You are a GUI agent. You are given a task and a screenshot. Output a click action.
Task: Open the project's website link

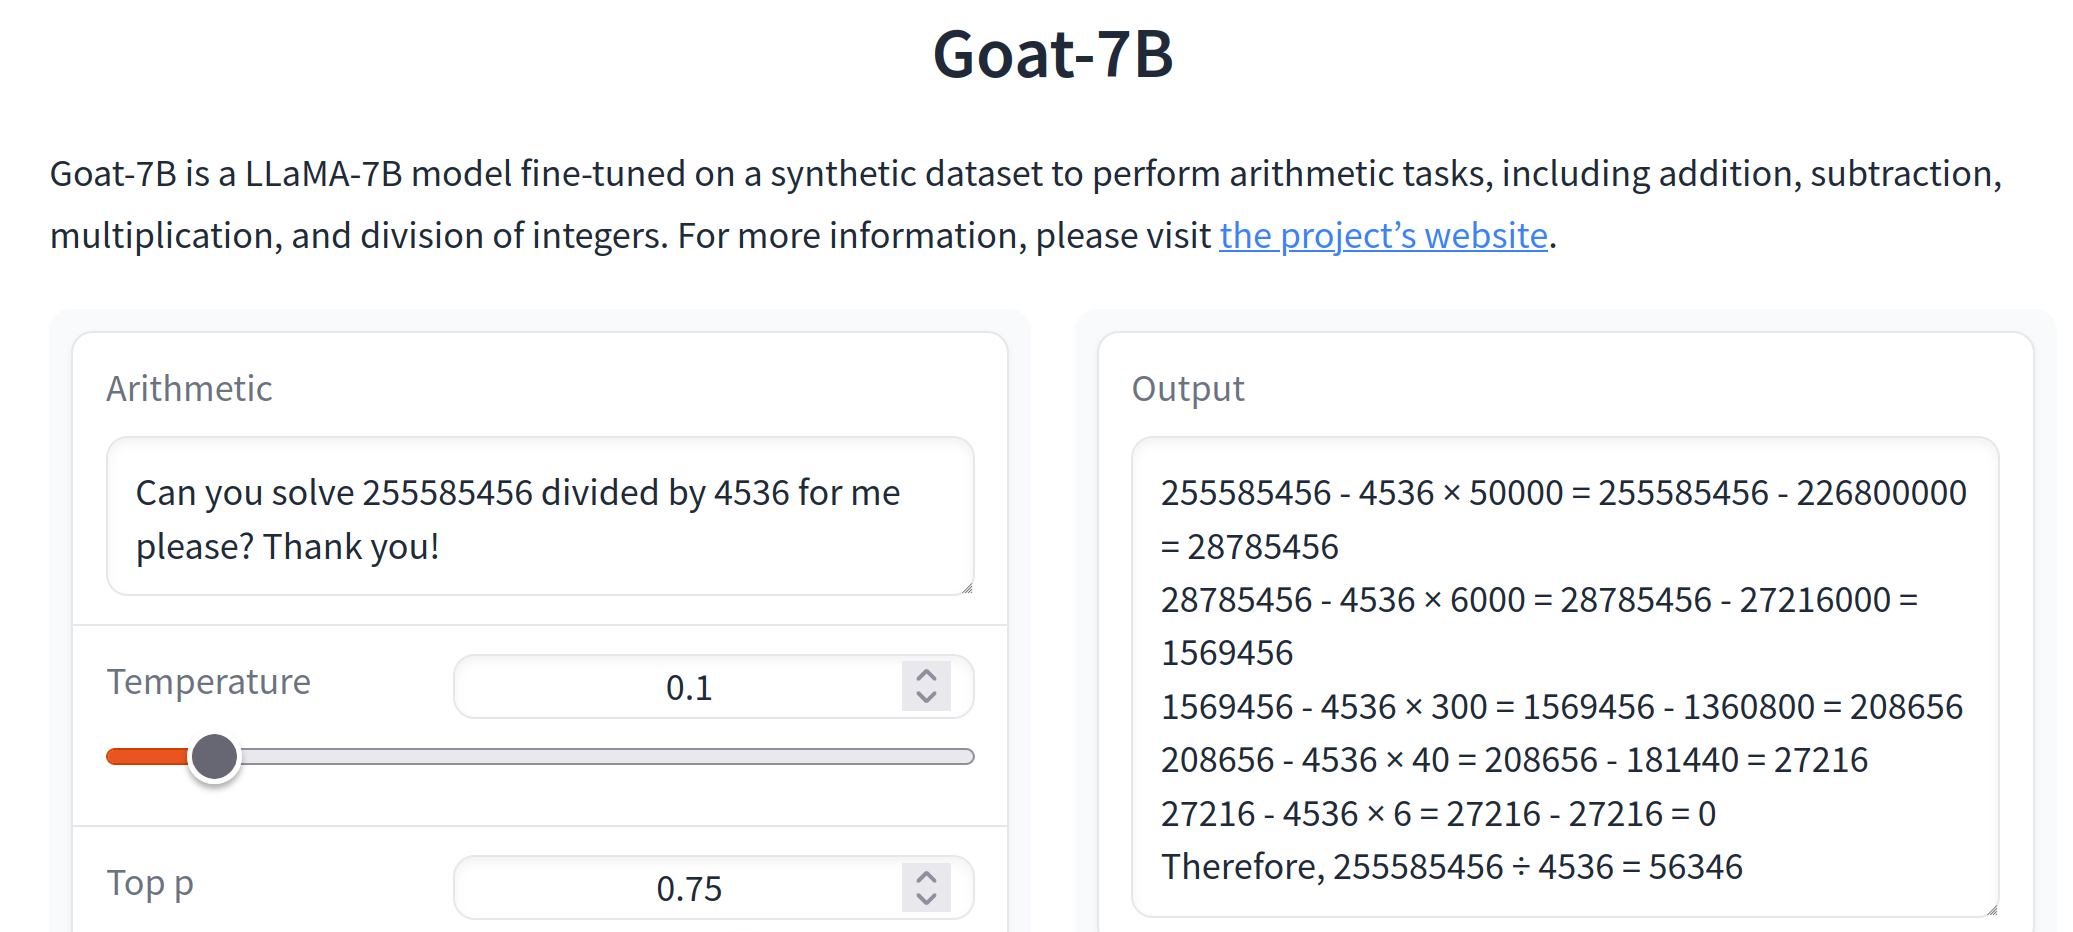pos(1383,236)
